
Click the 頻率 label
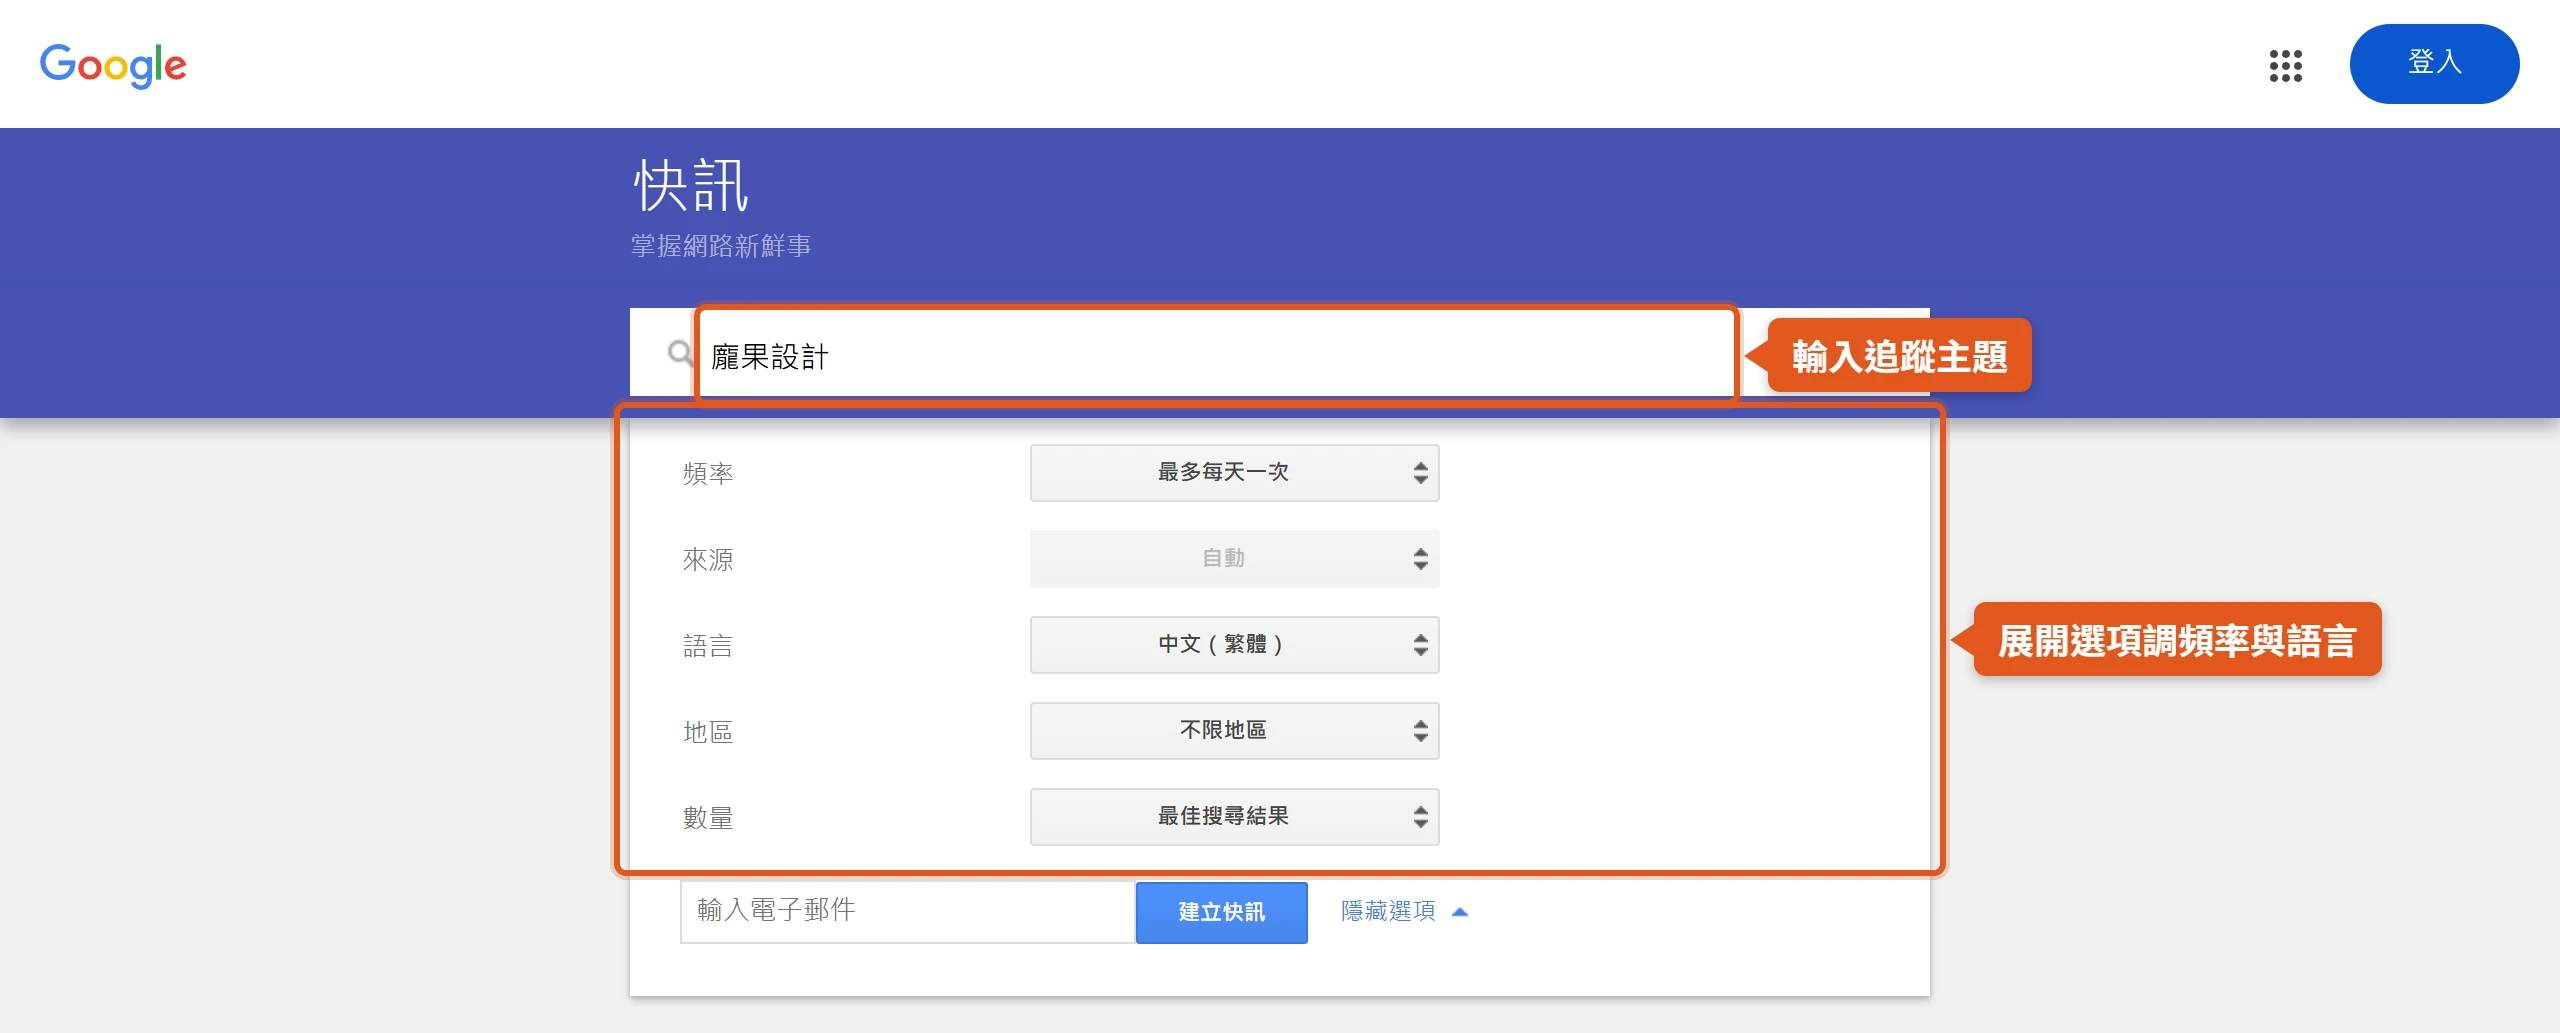[708, 474]
